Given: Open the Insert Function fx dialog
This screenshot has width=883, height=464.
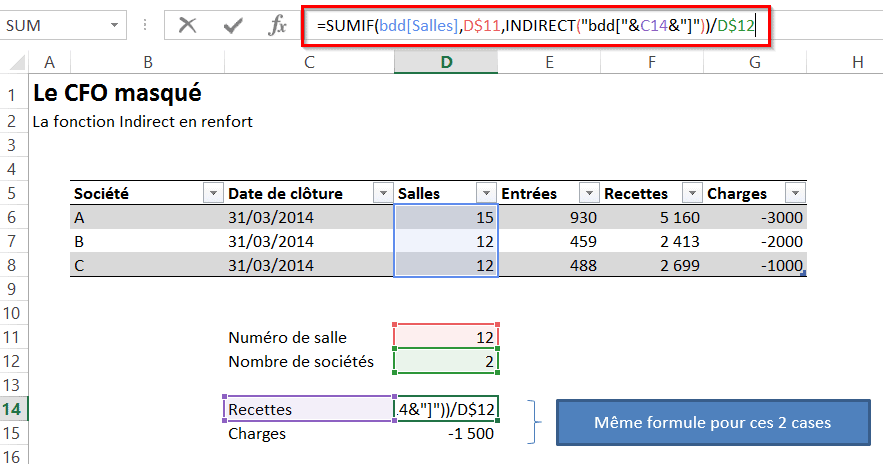Looking at the screenshot, I should [x=277, y=25].
